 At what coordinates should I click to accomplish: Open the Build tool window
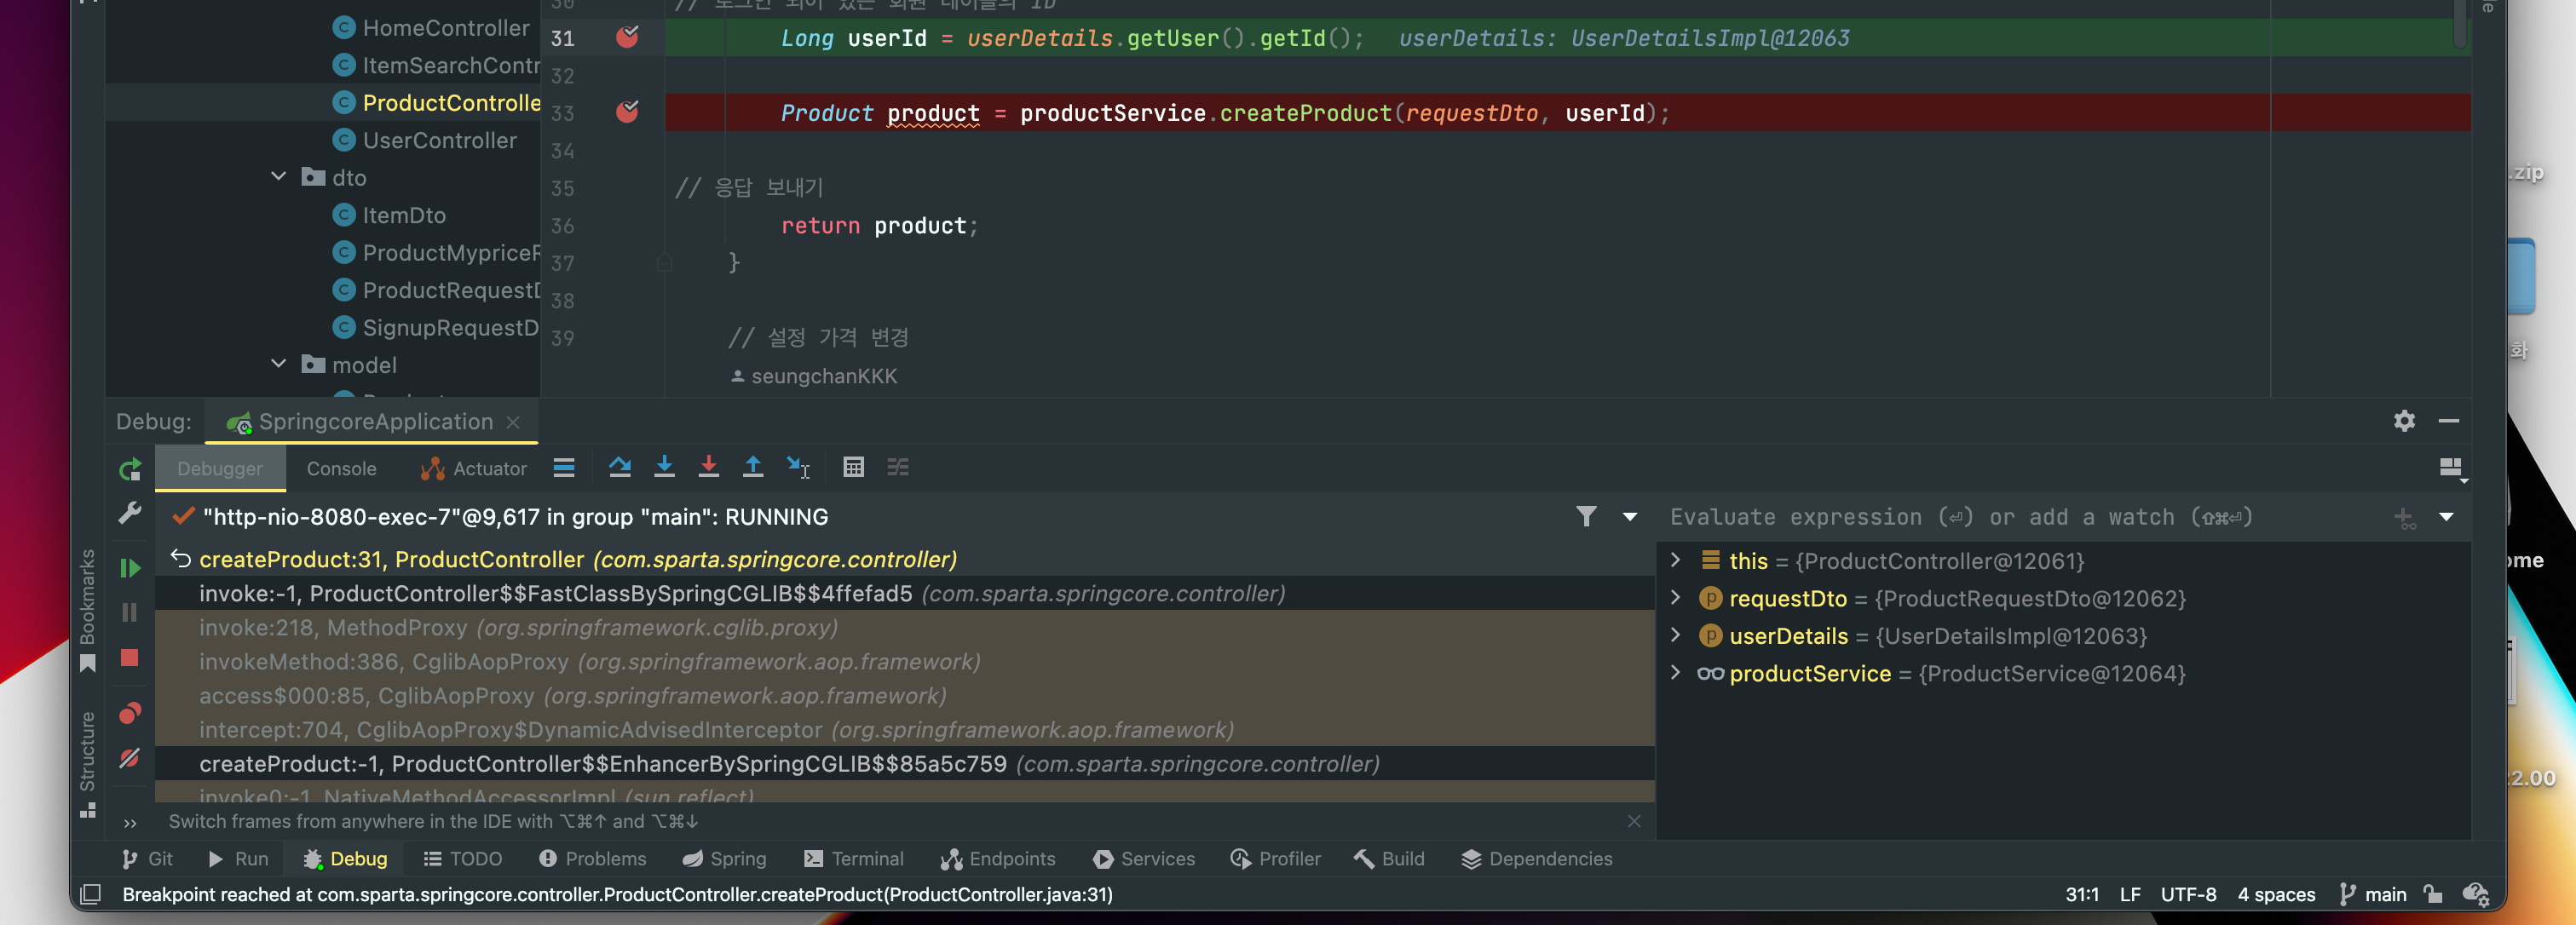1389,858
